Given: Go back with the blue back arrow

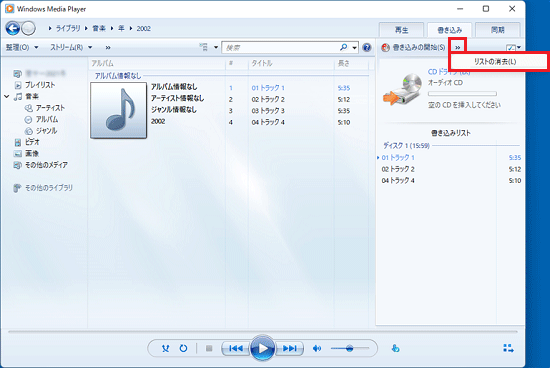Looking at the screenshot, I should (x=13, y=28).
